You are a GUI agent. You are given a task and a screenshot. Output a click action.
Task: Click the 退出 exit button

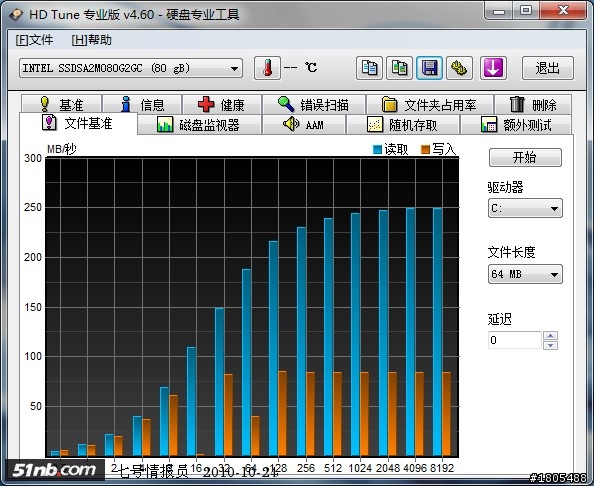pyautogui.click(x=548, y=68)
